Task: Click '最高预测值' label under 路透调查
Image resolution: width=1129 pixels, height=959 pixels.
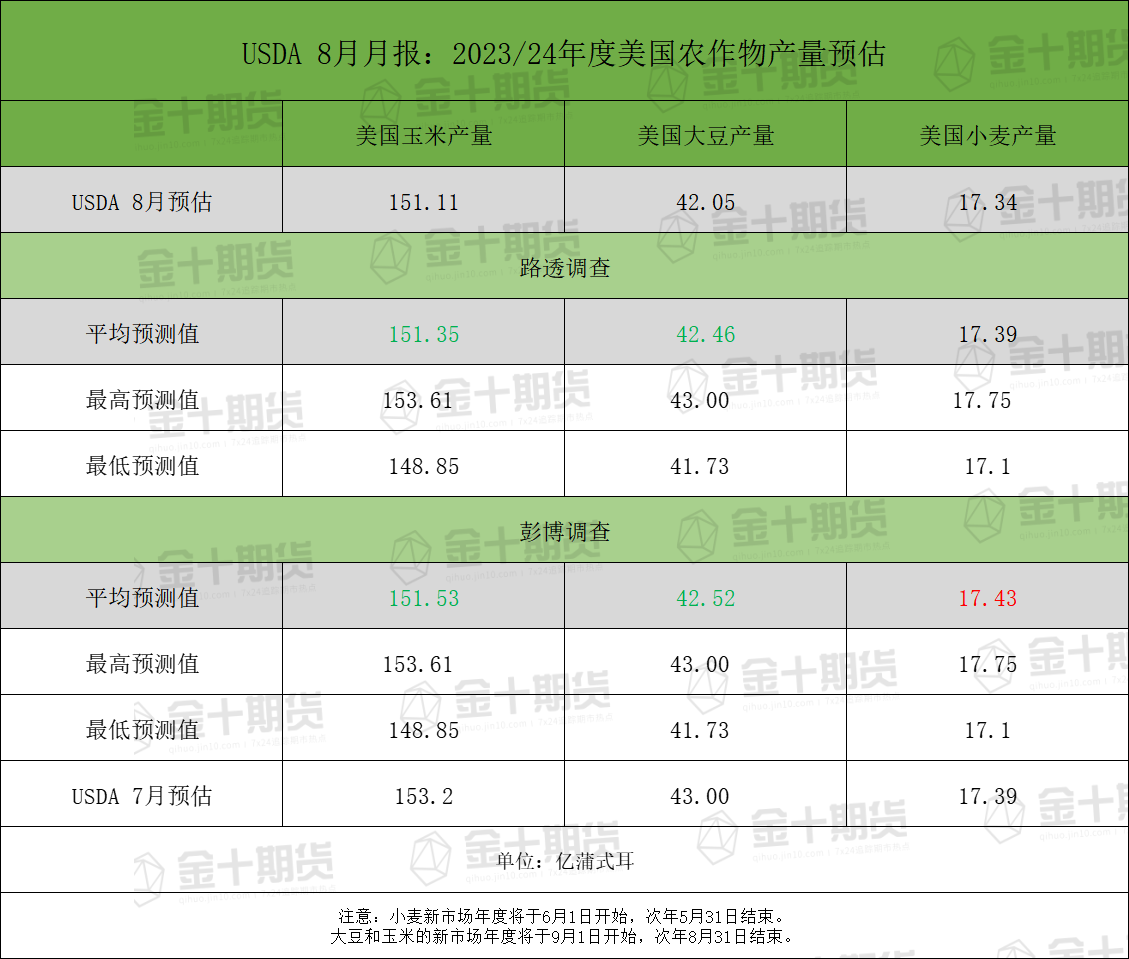Action: tap(142, 400)
